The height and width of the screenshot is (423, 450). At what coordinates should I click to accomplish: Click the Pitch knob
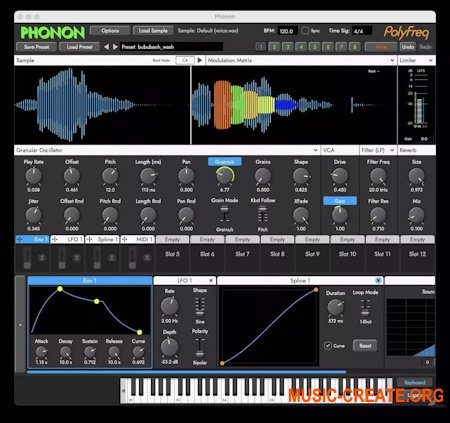point(110,176)
